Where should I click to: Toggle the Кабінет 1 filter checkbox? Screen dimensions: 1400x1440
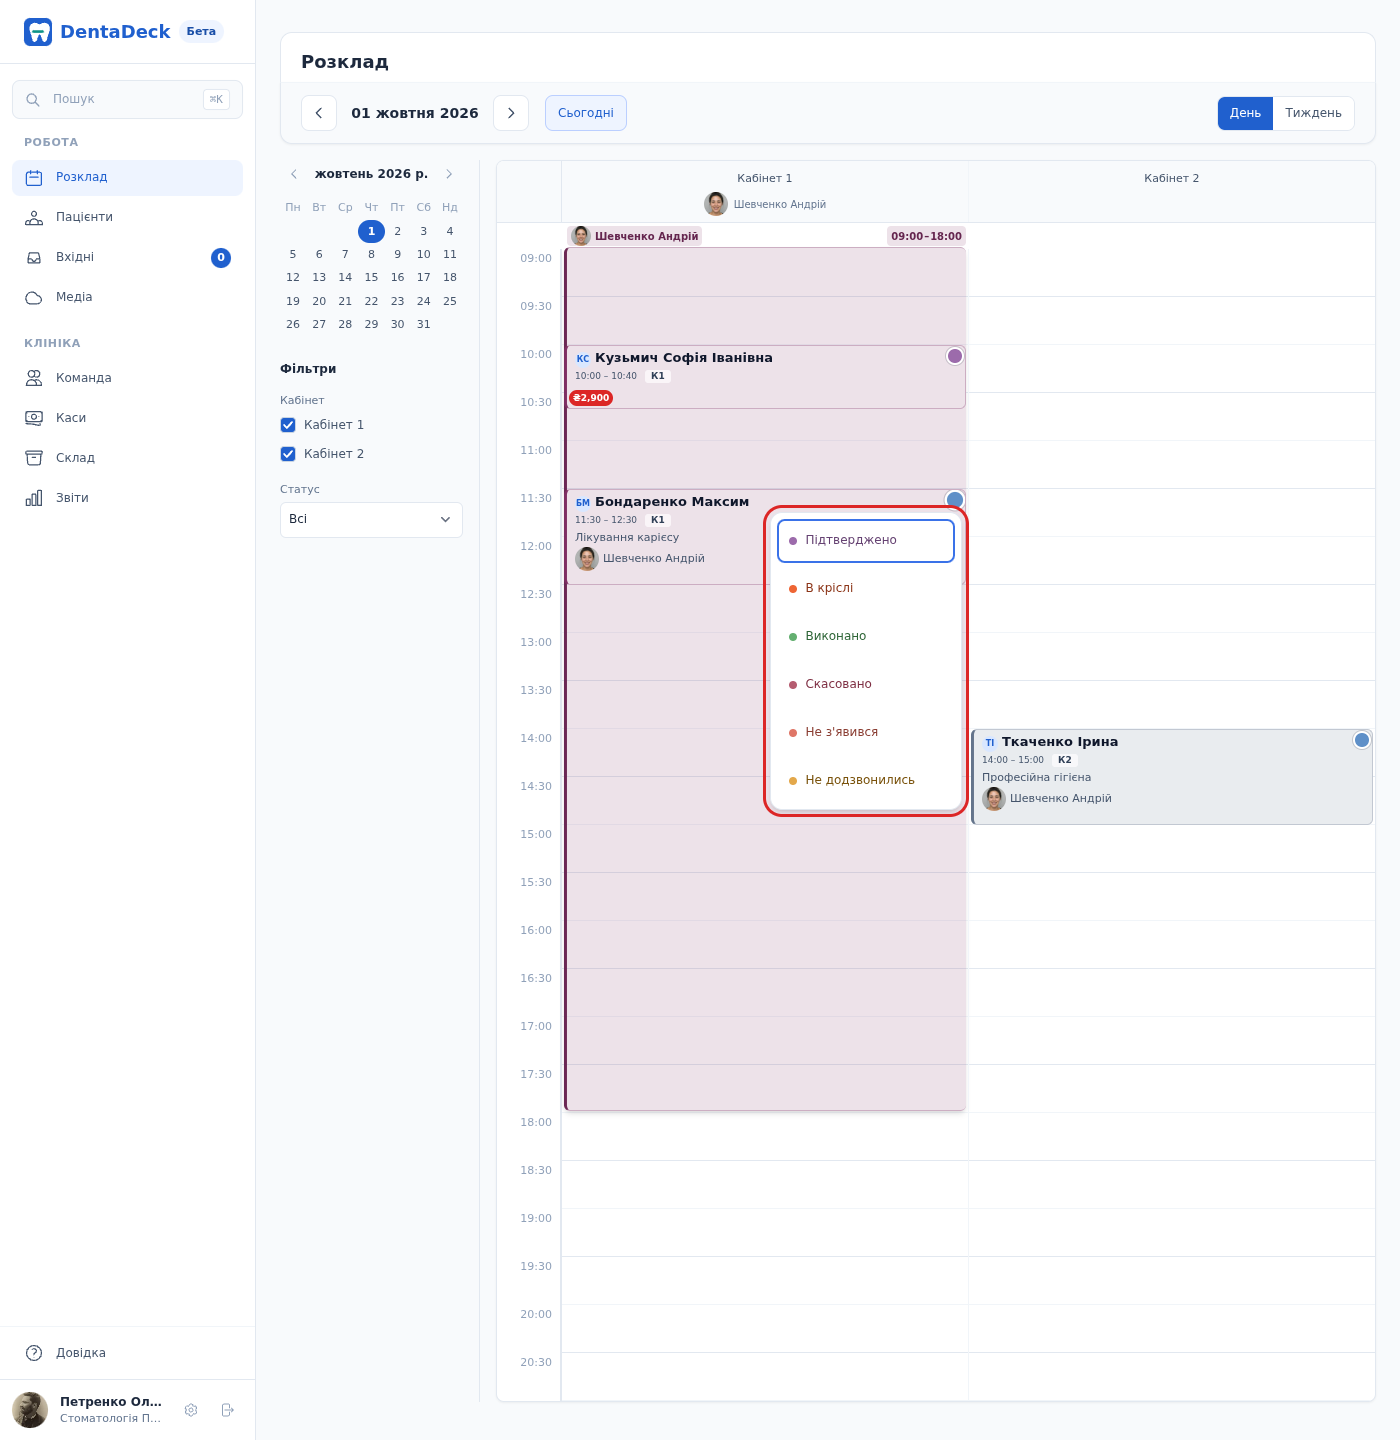(x=288, y=425)
